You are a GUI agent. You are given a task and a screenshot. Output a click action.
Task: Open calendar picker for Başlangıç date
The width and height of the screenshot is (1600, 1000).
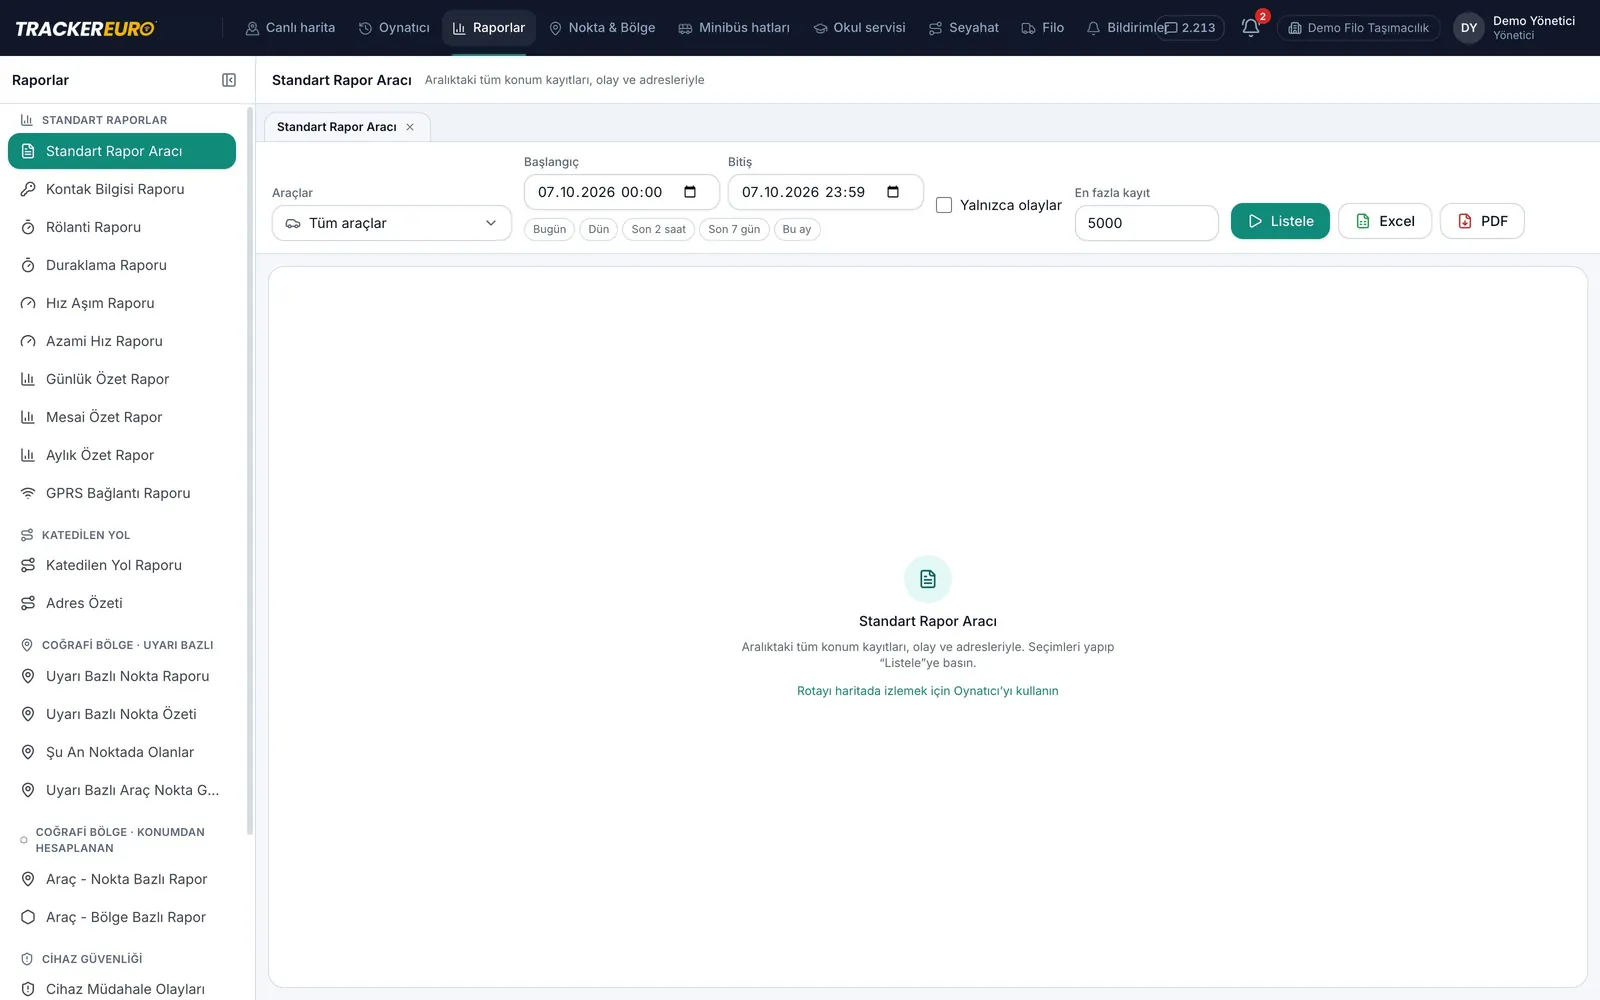[690, 192]
